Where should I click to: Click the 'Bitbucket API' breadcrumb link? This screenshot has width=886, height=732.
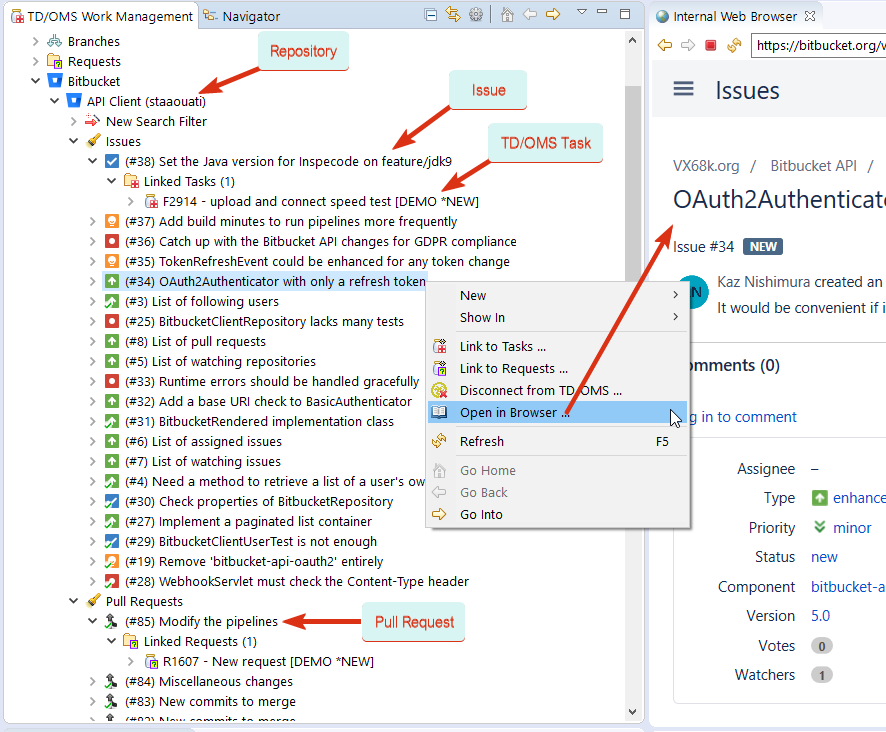point(813,166)
